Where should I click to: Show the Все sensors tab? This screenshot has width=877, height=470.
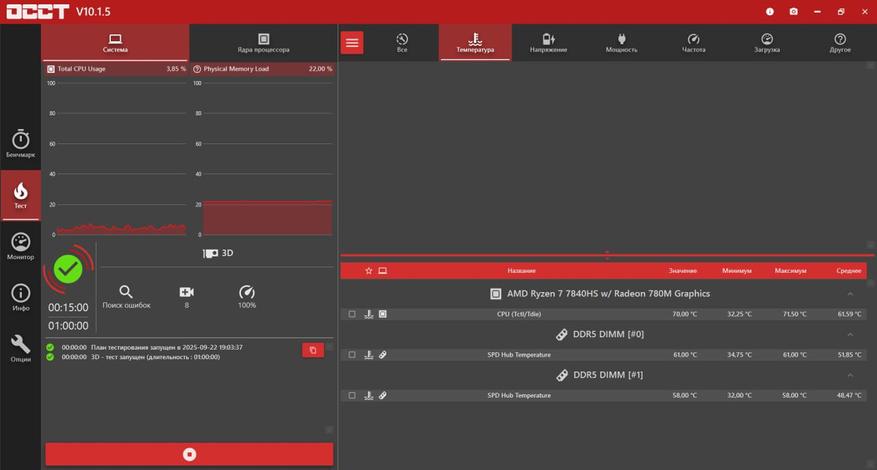point(402,43)
